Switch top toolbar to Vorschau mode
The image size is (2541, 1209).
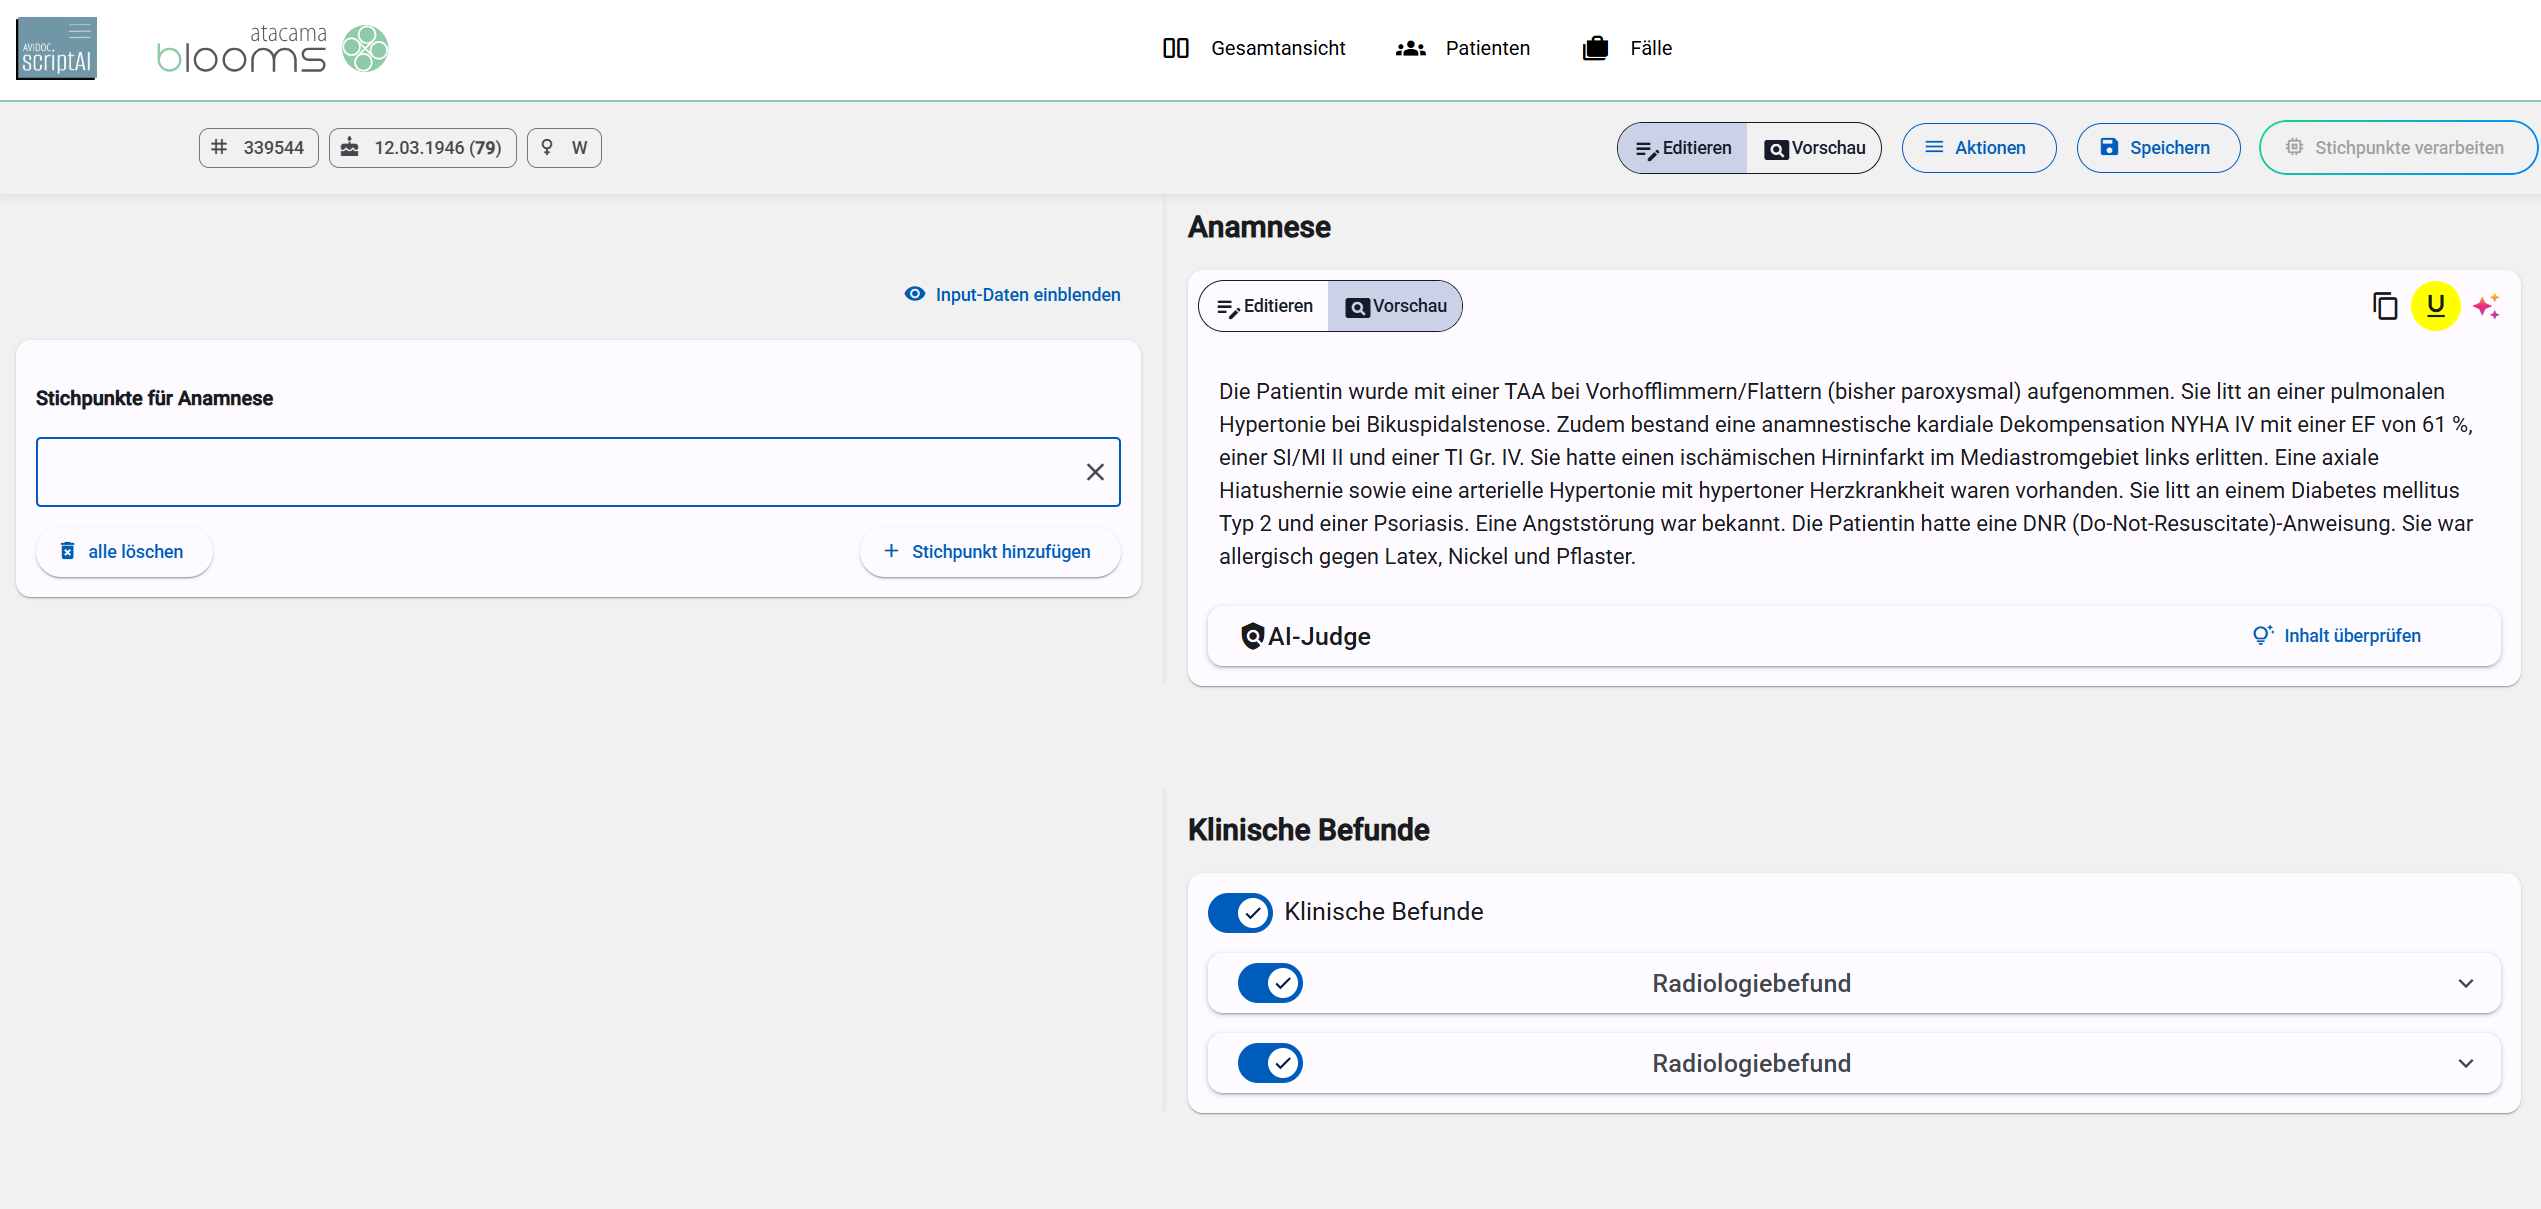point(1814,148)
